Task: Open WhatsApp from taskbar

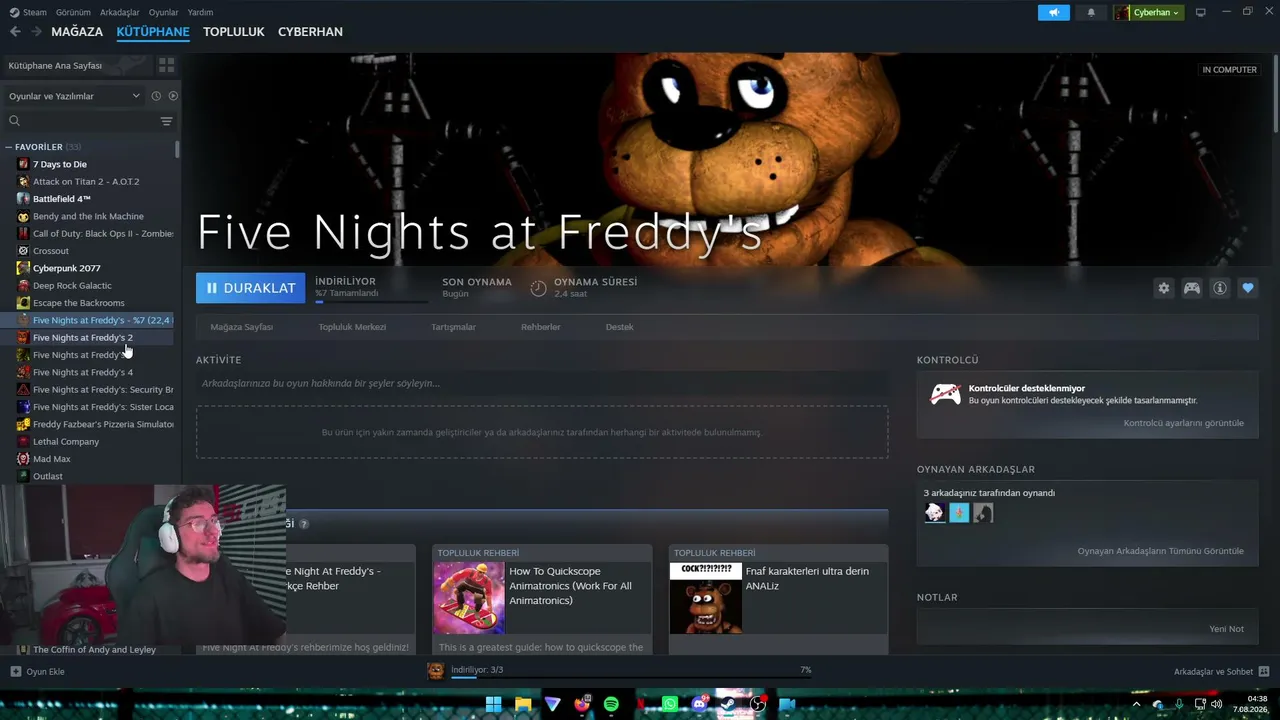Action: click(670, 704)
